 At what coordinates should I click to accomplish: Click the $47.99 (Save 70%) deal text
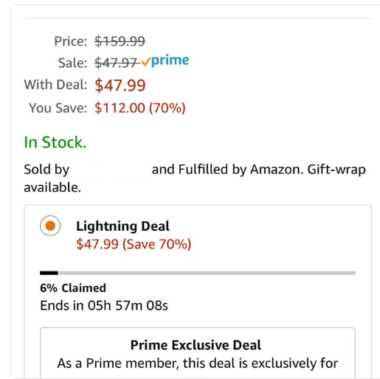134,244
